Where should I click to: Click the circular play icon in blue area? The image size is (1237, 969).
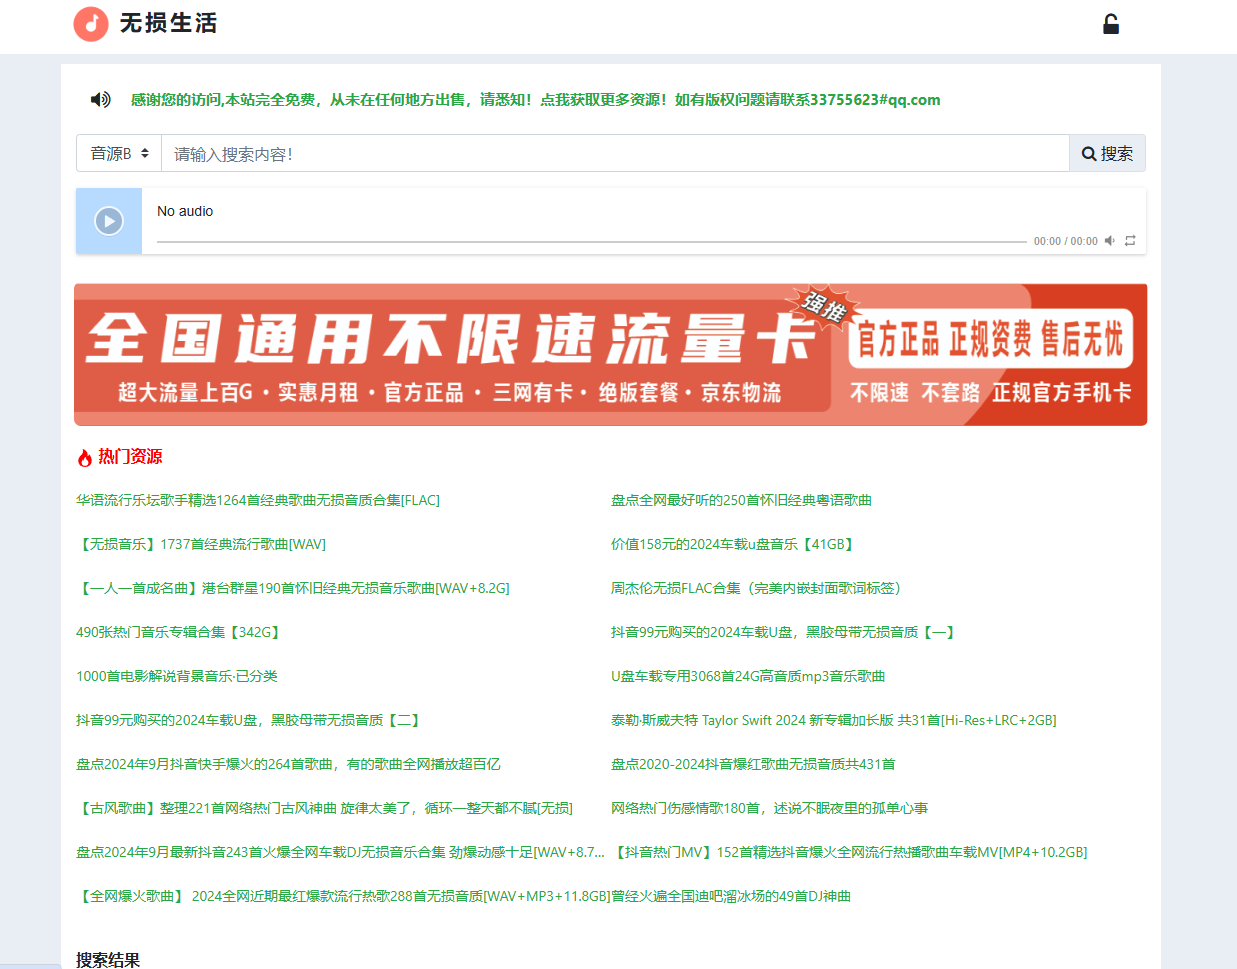(x=108, y=221)
